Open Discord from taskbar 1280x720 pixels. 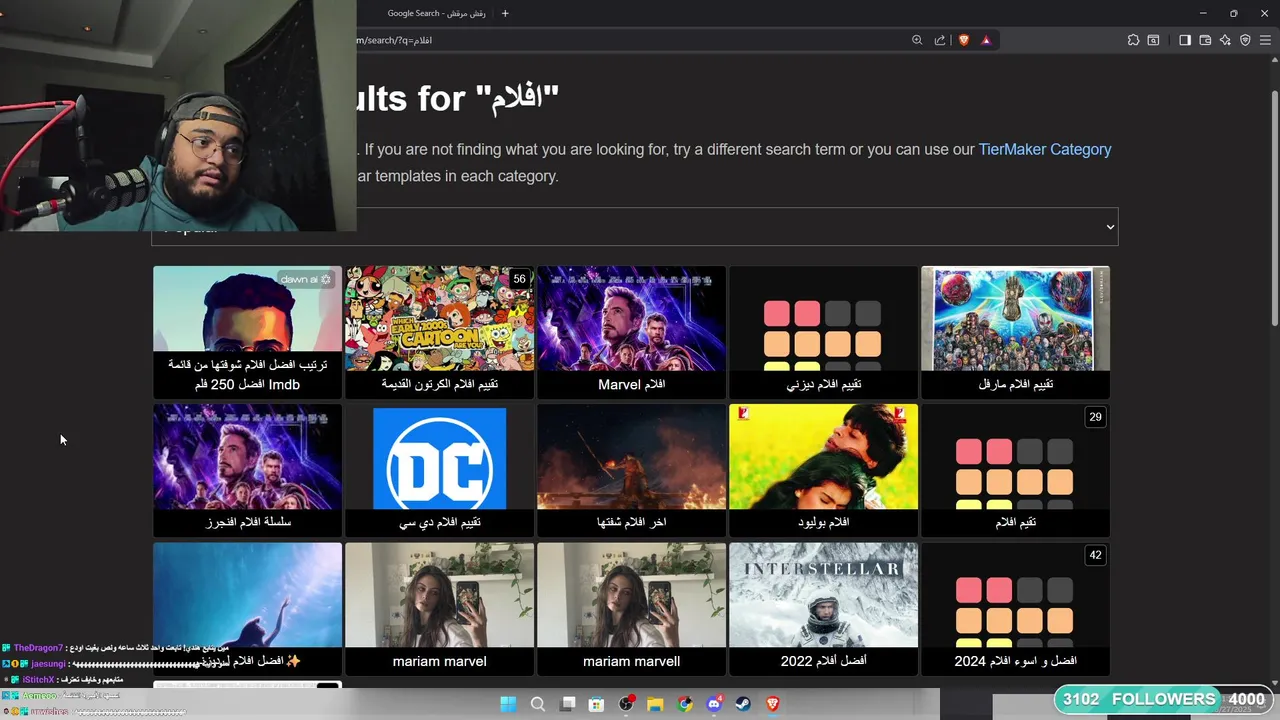(x=714, y=704)
